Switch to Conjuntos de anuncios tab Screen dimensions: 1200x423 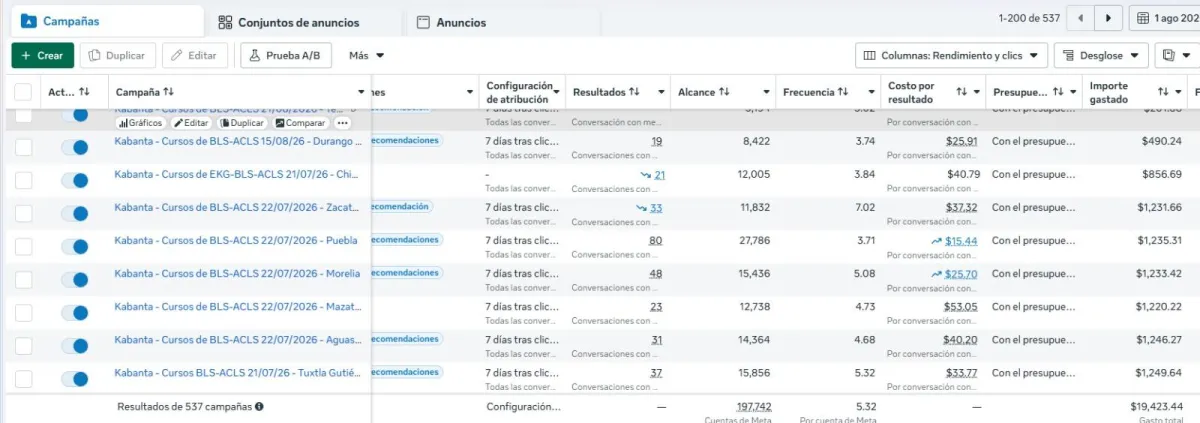click(289, 22)
